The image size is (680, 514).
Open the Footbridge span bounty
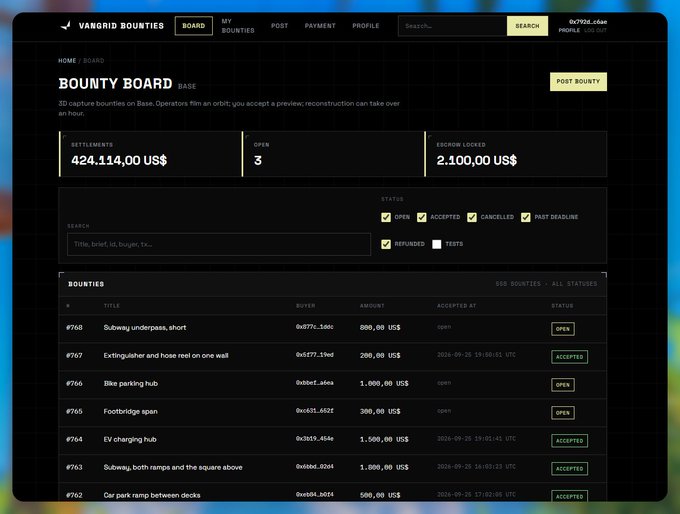pyautogui.click(x=130, y=411)
